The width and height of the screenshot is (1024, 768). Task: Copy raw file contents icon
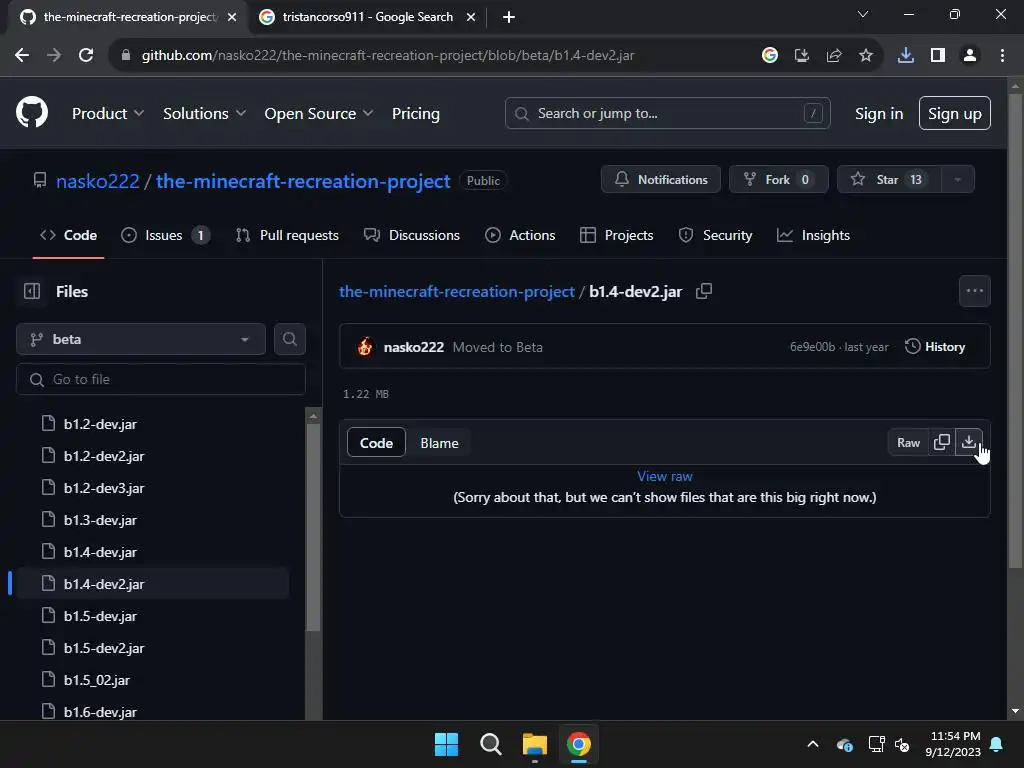coord(942,442)
